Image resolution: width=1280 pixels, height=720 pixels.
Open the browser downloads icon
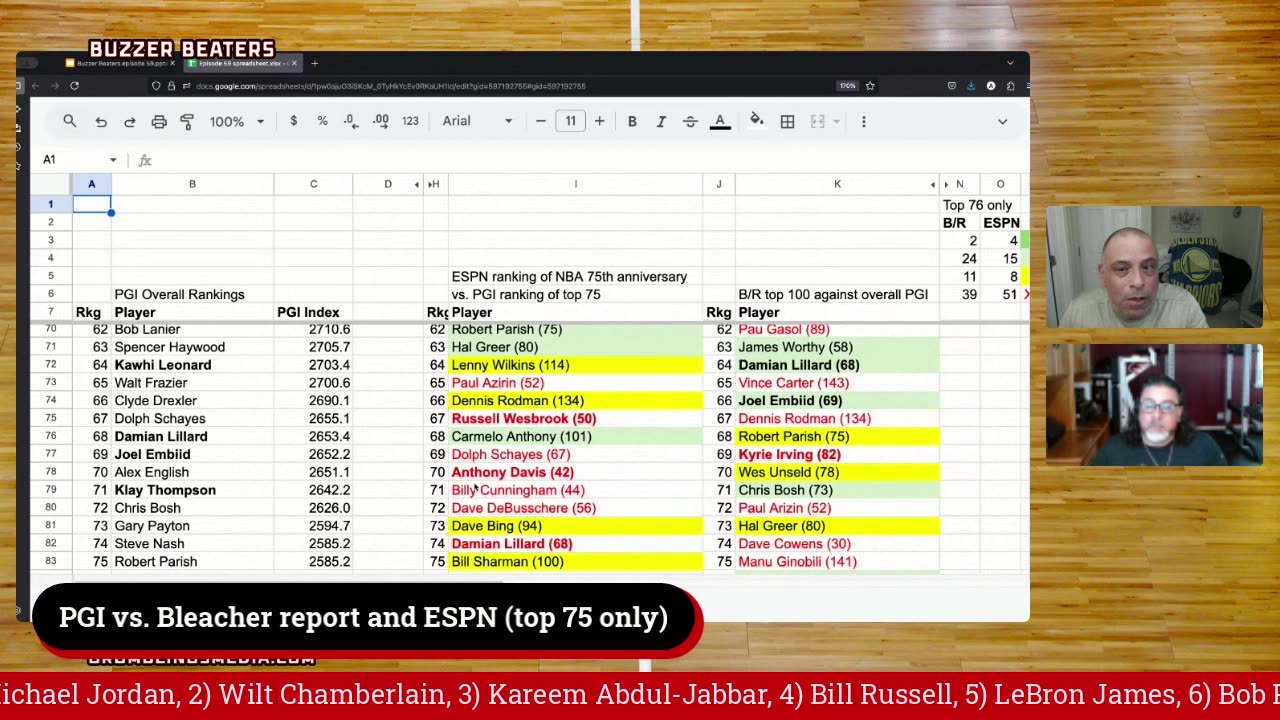971,86
